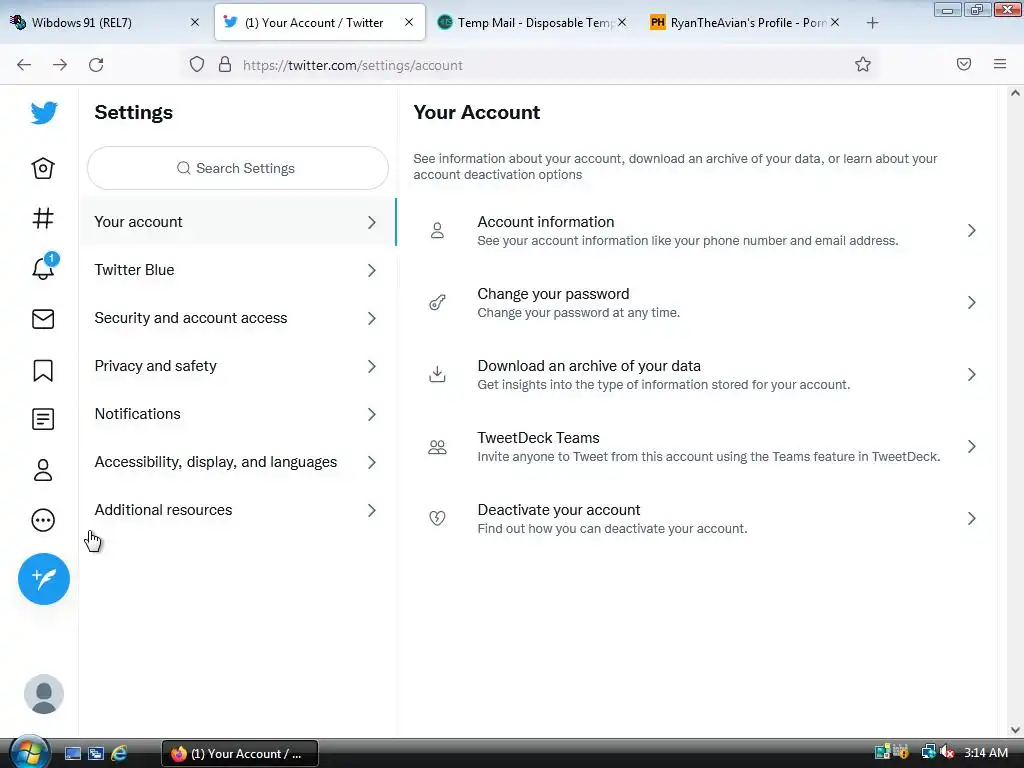Click the padlock site information icon
The height and width of the screenshot is (768, 1024).
click(x=225, y=64)
